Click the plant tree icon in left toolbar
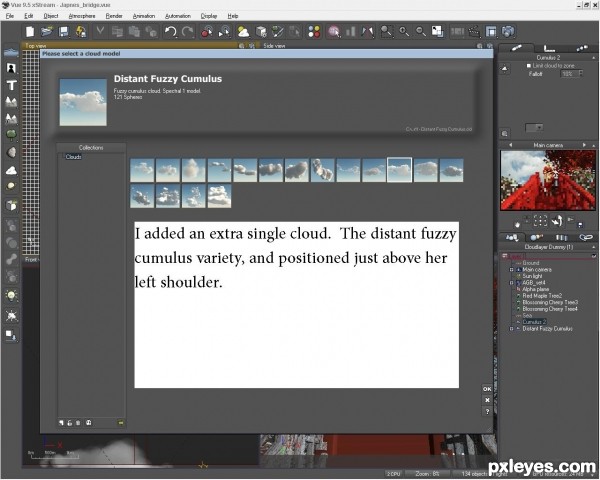Screen dimensions: 600x480 click(x=11, y=135)
